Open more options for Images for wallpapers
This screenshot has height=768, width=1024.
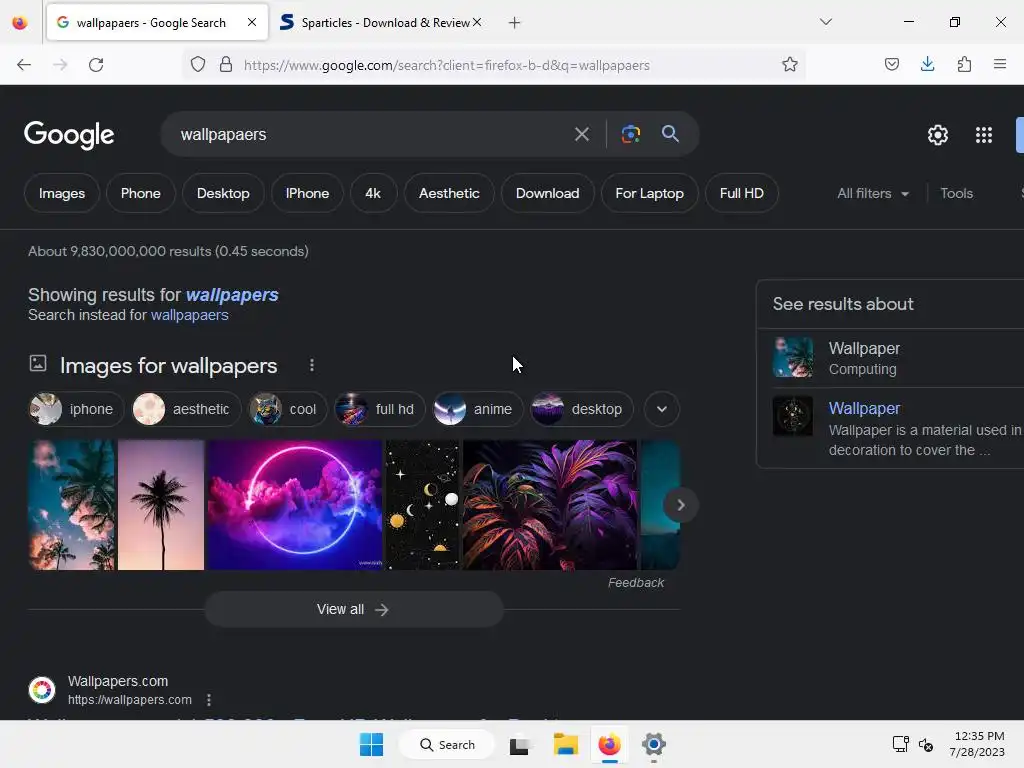click(x=312, y=365)
